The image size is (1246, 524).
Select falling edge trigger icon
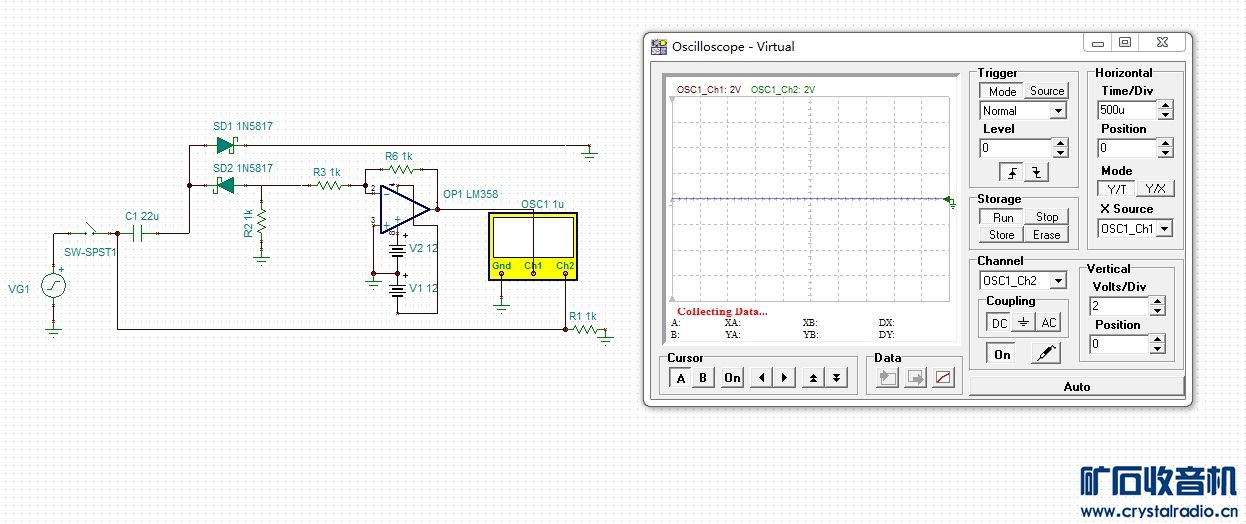click(1036, 172)
